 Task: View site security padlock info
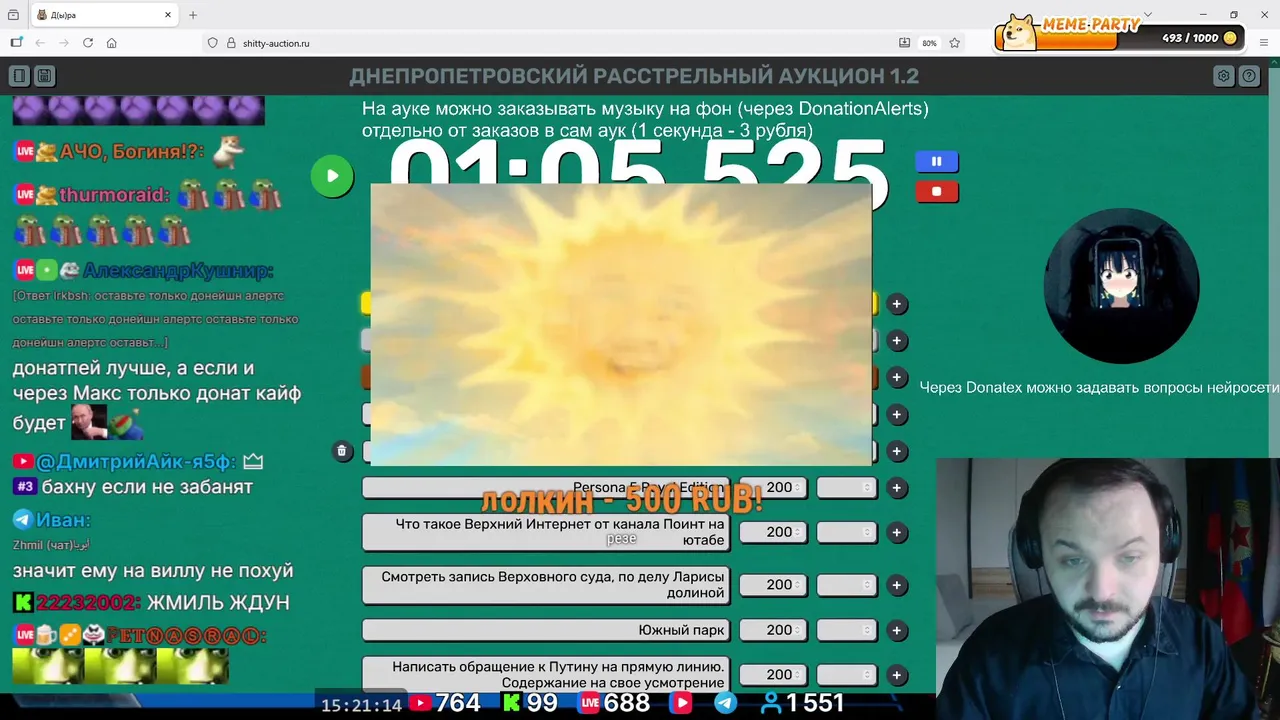231,43
